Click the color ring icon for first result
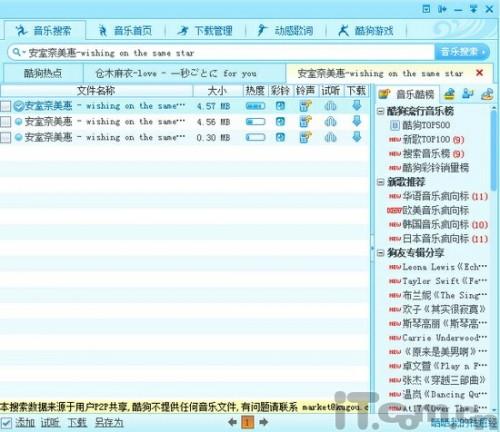Screen dimensions: 500x432 tap(280, 106)
